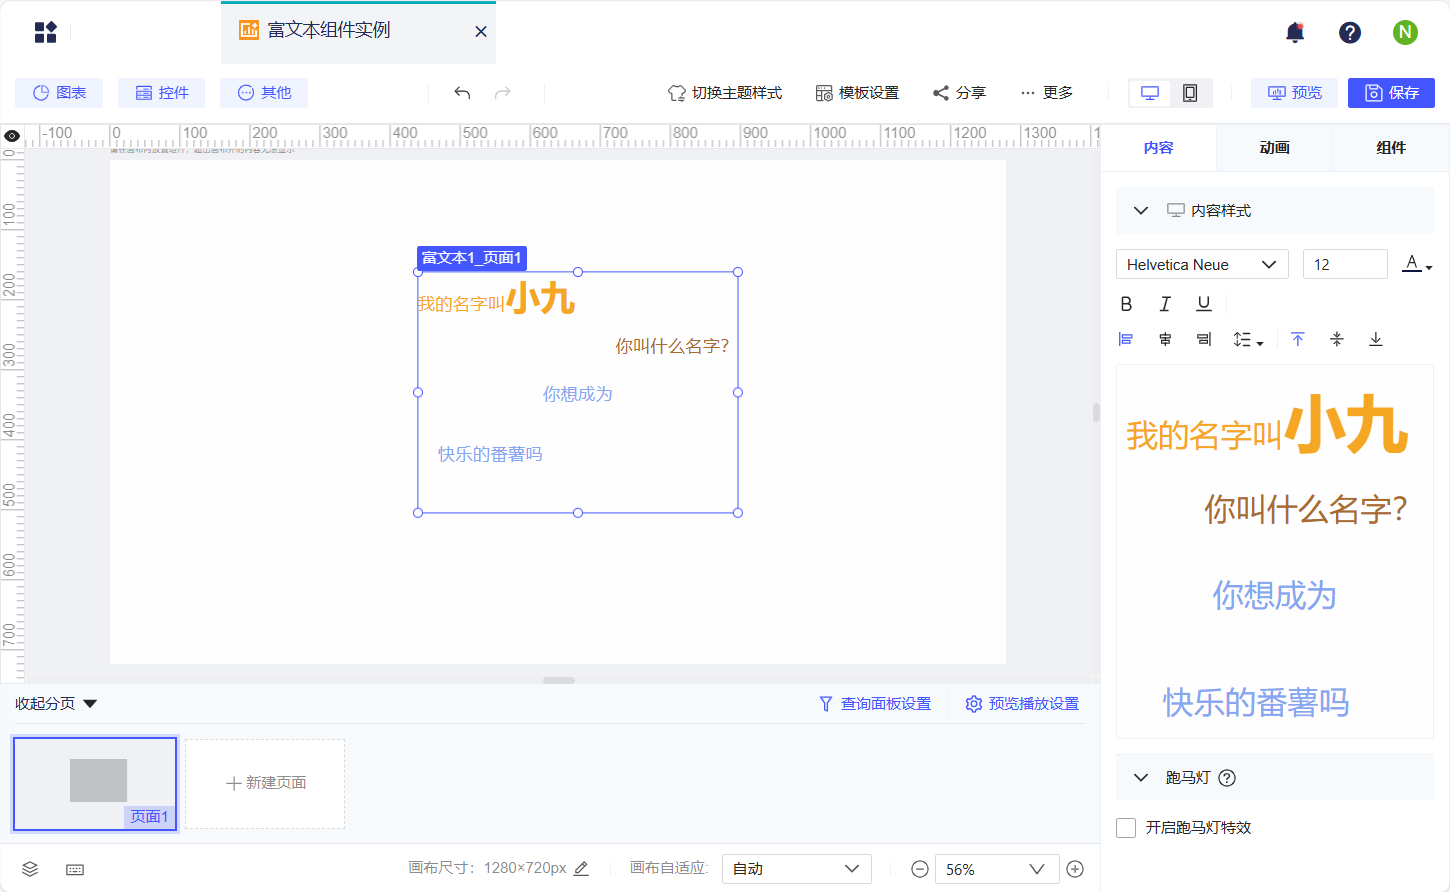Click the 预览 button
Viewport: 1450px width, 892px height.
point(1294,93)
